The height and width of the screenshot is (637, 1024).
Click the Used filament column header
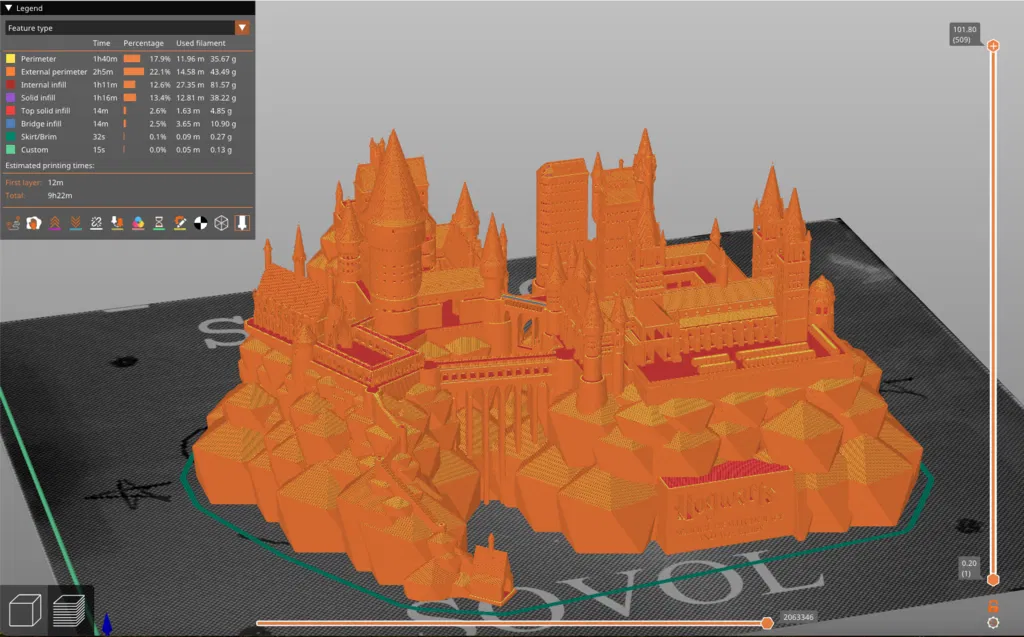click(x=200, y=43)
